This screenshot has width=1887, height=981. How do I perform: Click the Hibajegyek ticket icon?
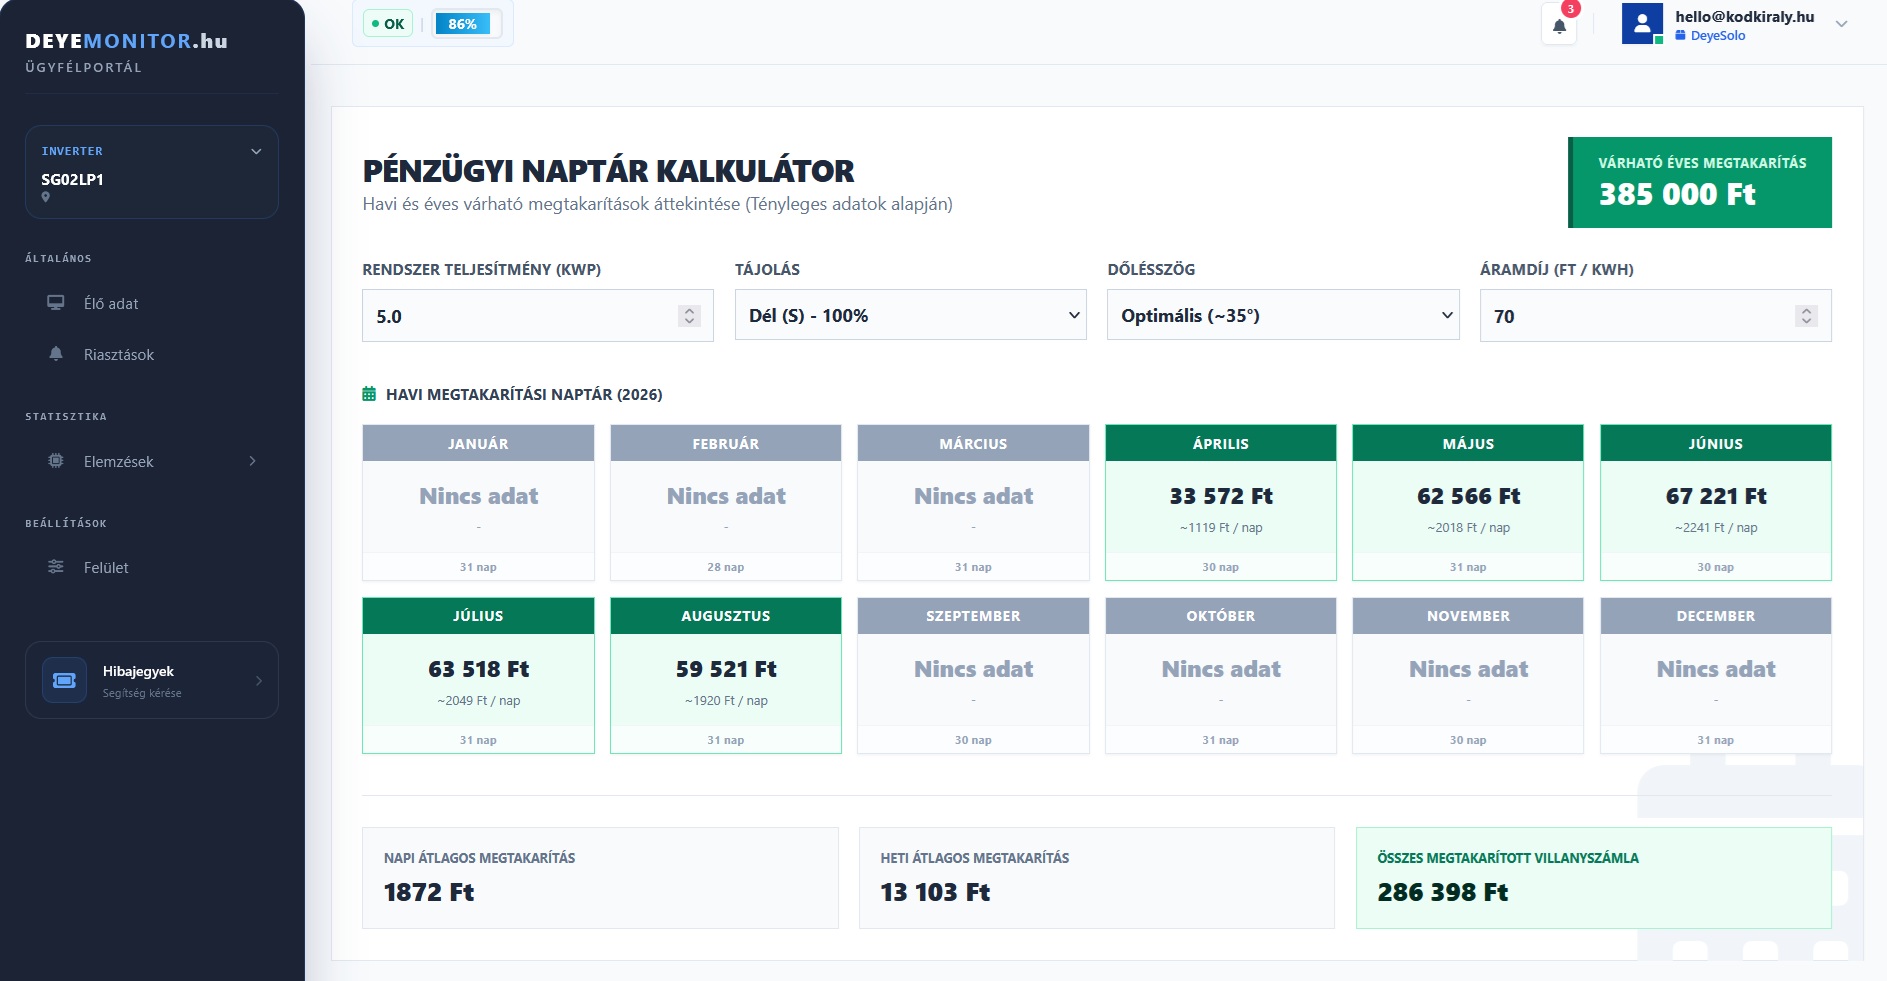pos(64,680)
